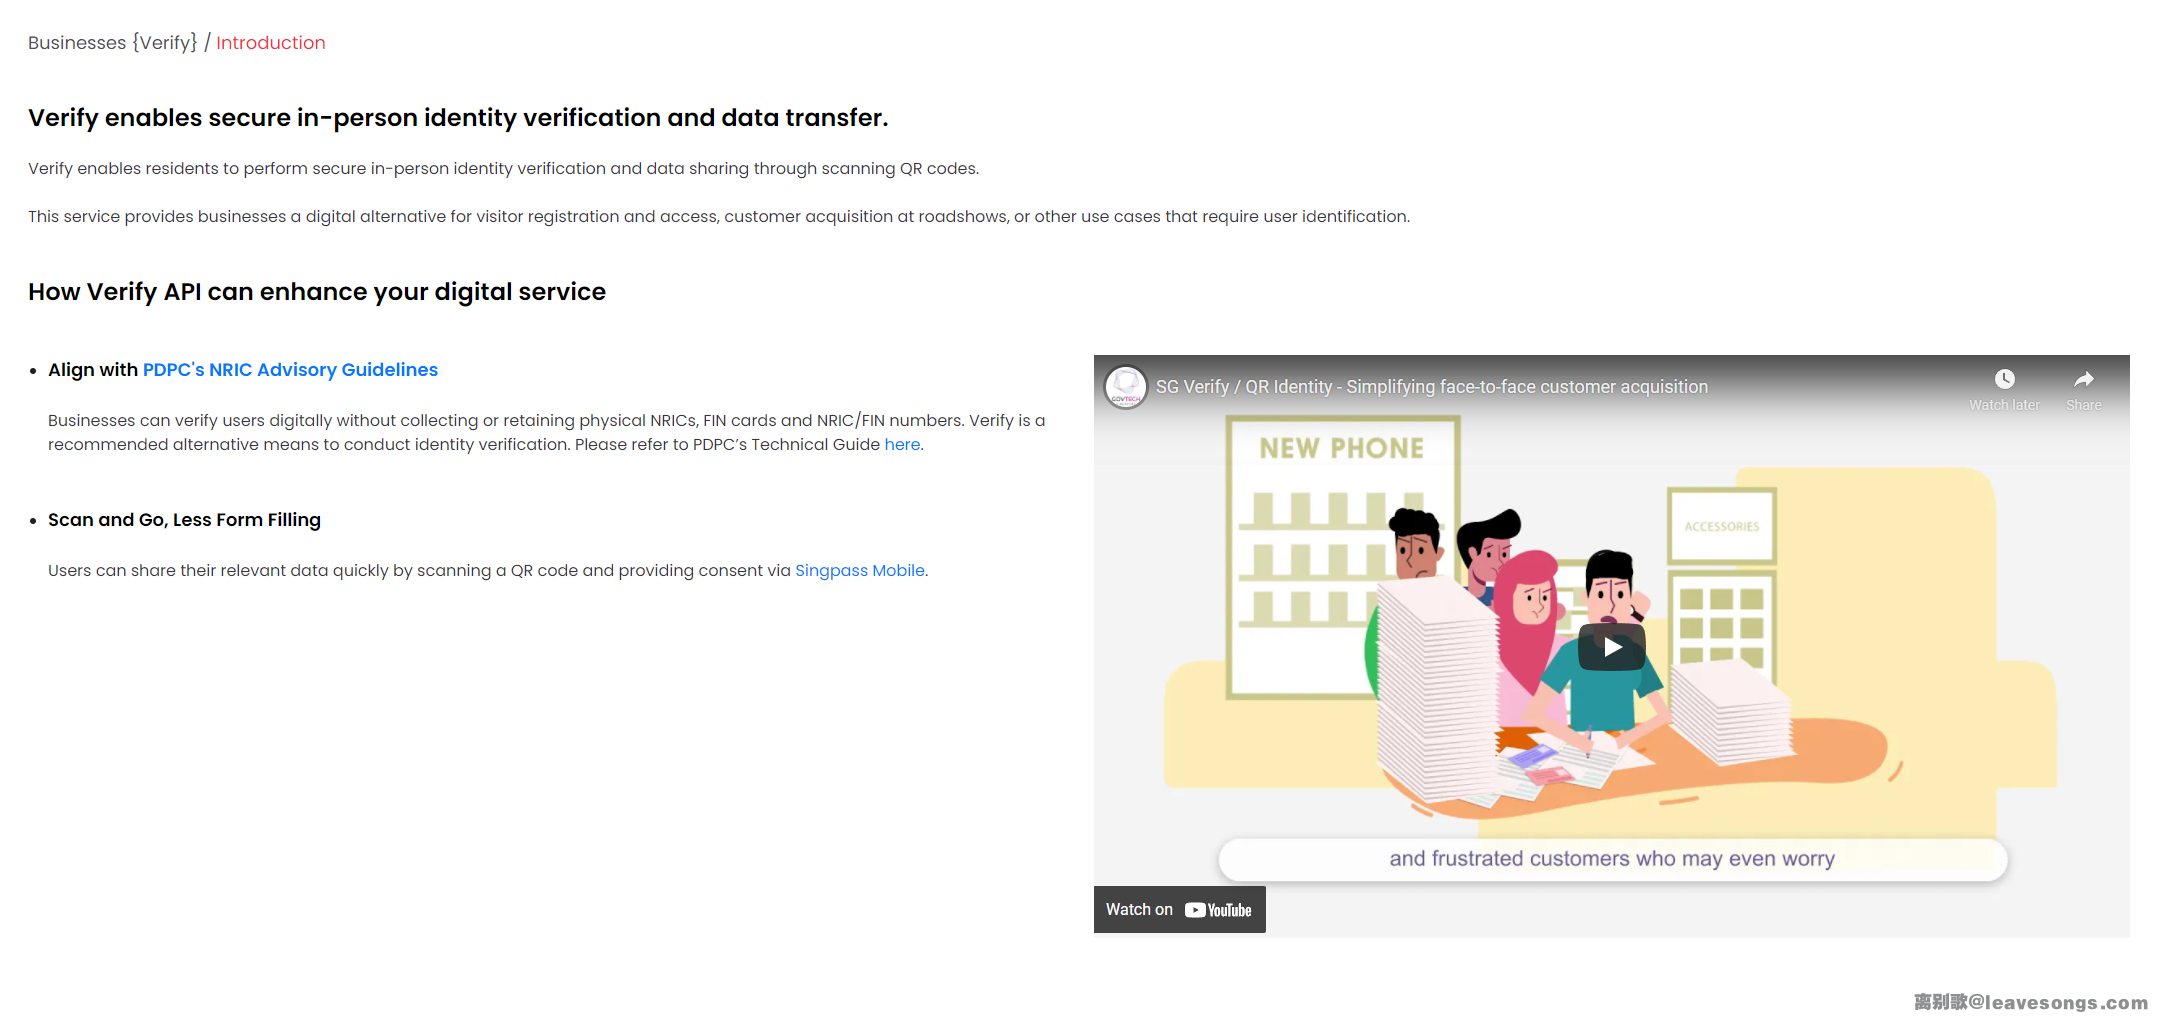Viewport: 2159px width, 1023px height.
Task: Click the leavesongs.com watermark text
Action: pyautogui.click(x=2030, y=1002)
